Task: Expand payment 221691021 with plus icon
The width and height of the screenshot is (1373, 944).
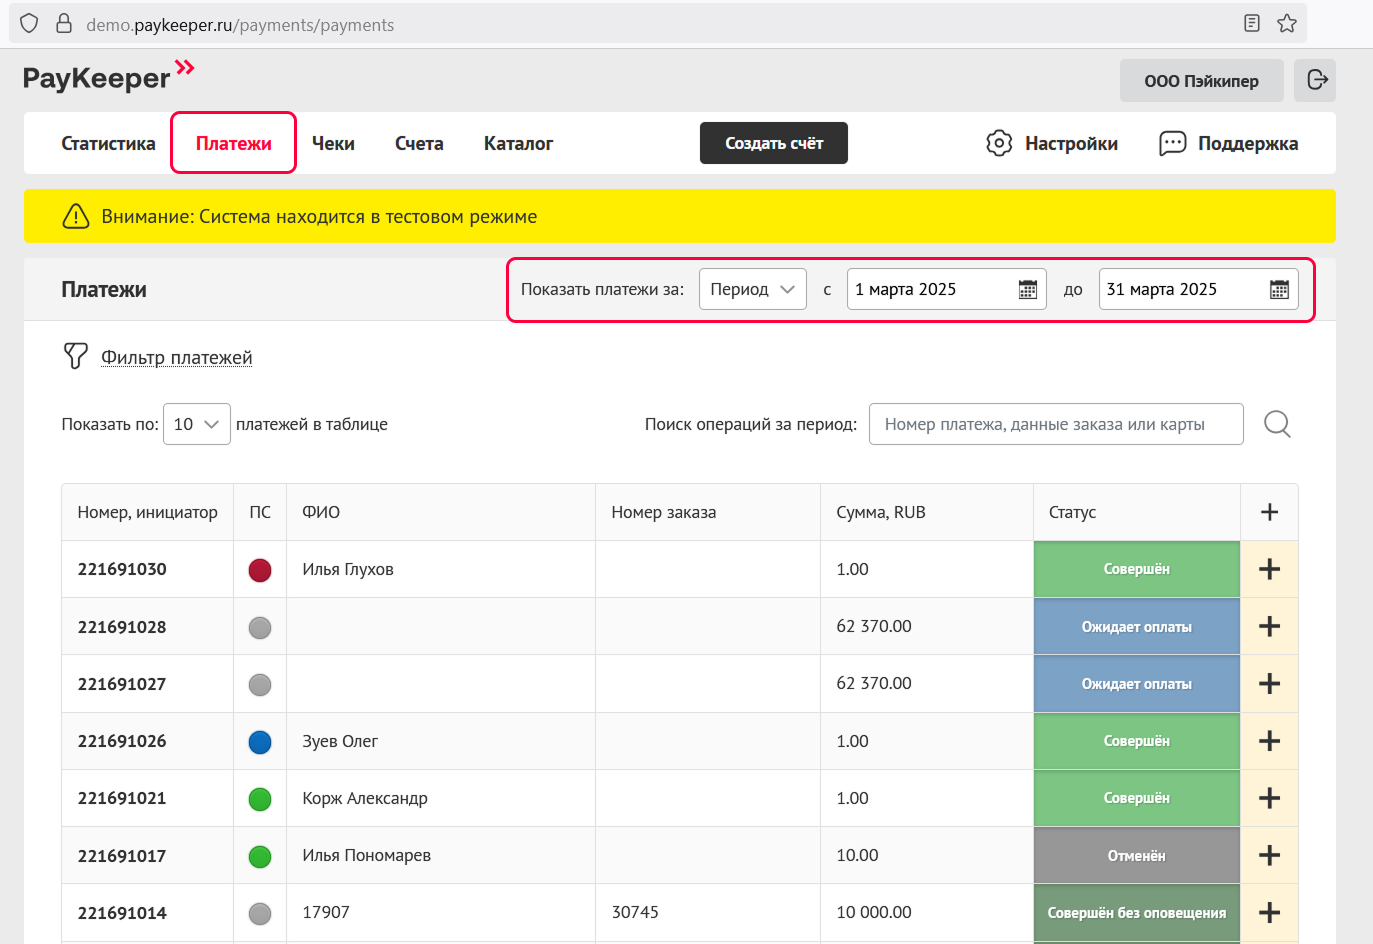Action: 1270,798
